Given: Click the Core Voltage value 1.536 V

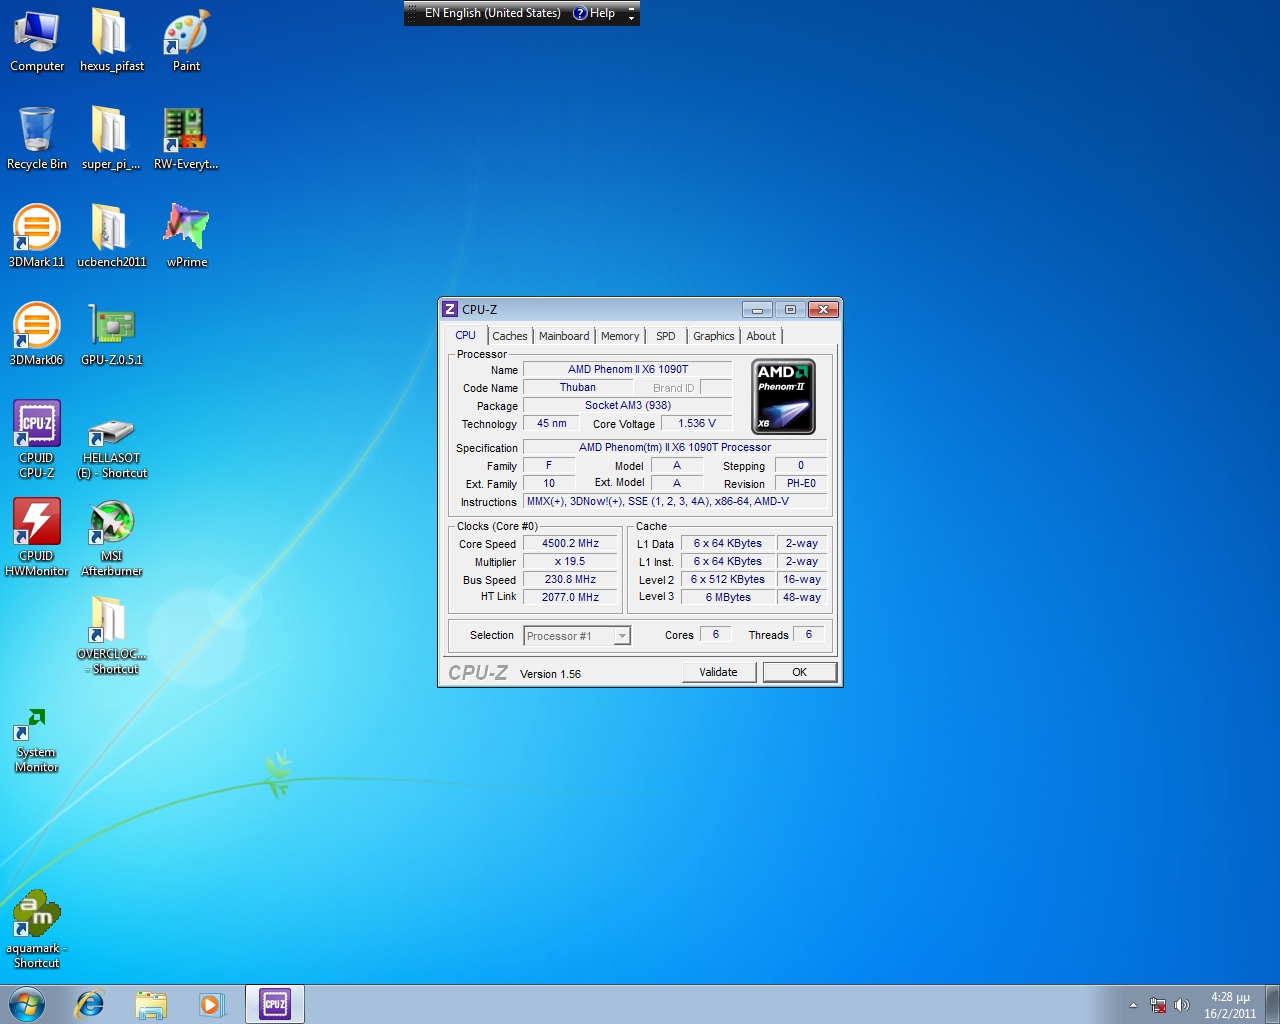Looking at the screenshot, I should [697, 424].
